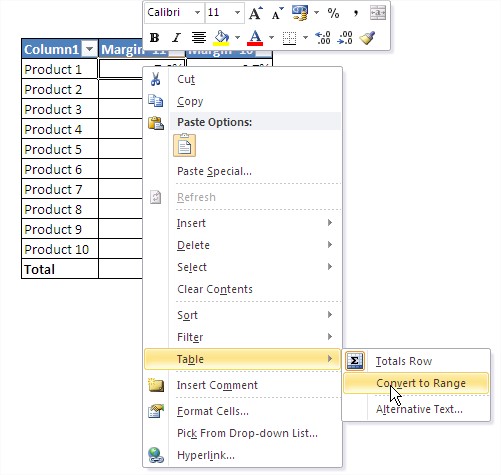The height and width of the screenshot is (475, 501).
Task: Click the Format Painter brush icon
Action: (367, 38)
